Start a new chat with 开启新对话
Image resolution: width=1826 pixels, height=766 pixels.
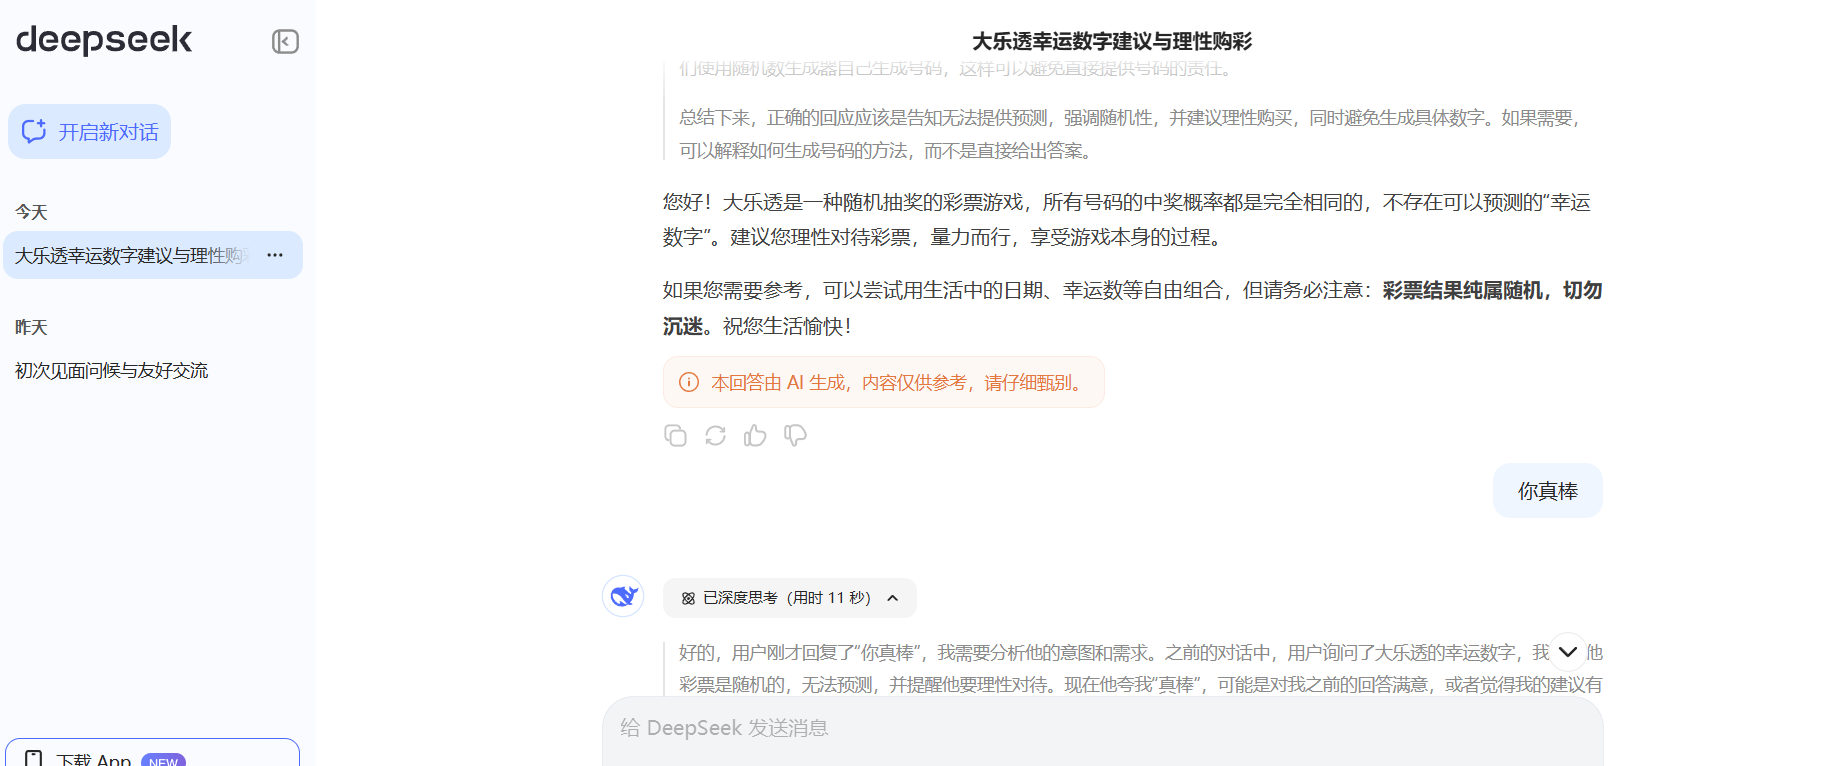tap(90, 132)
